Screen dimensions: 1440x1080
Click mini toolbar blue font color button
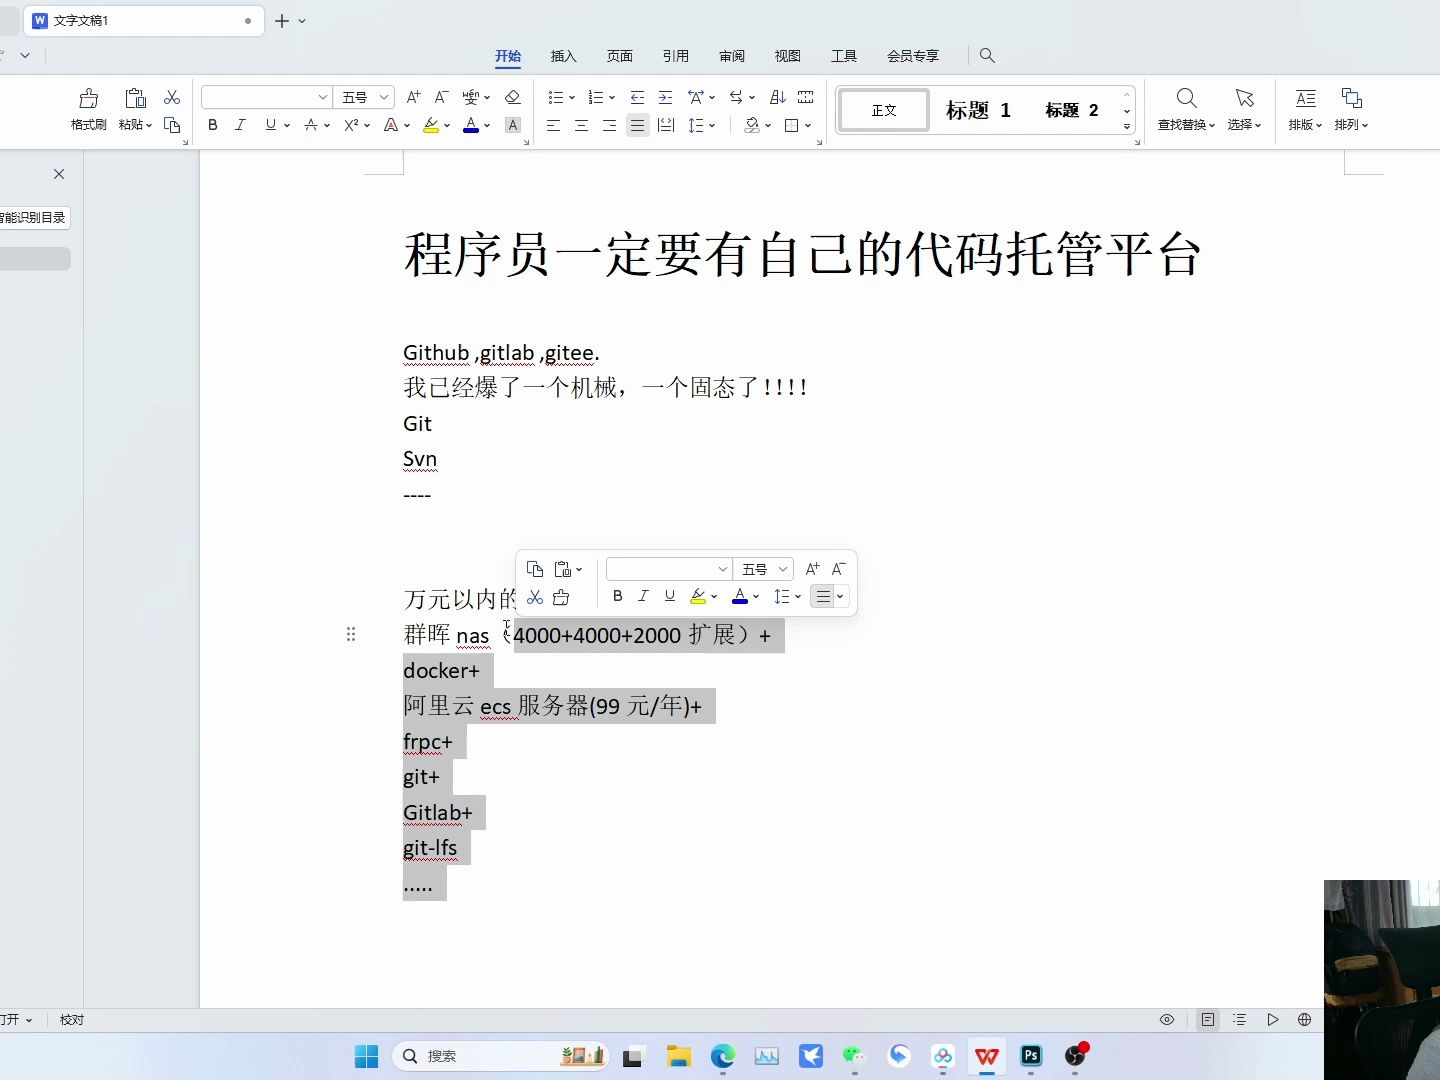pyautogui.click(x=740, y=596)
